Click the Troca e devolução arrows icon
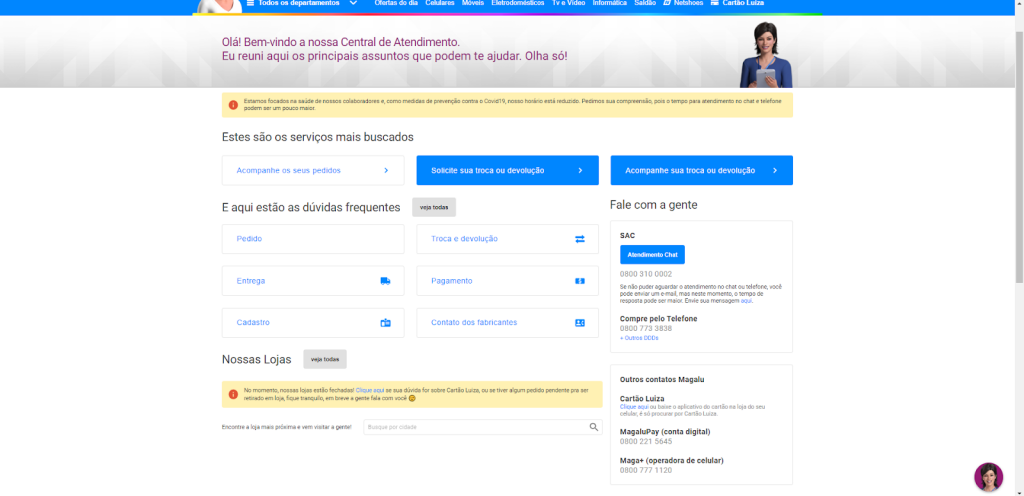1024x496 pixels. point(580,239)
